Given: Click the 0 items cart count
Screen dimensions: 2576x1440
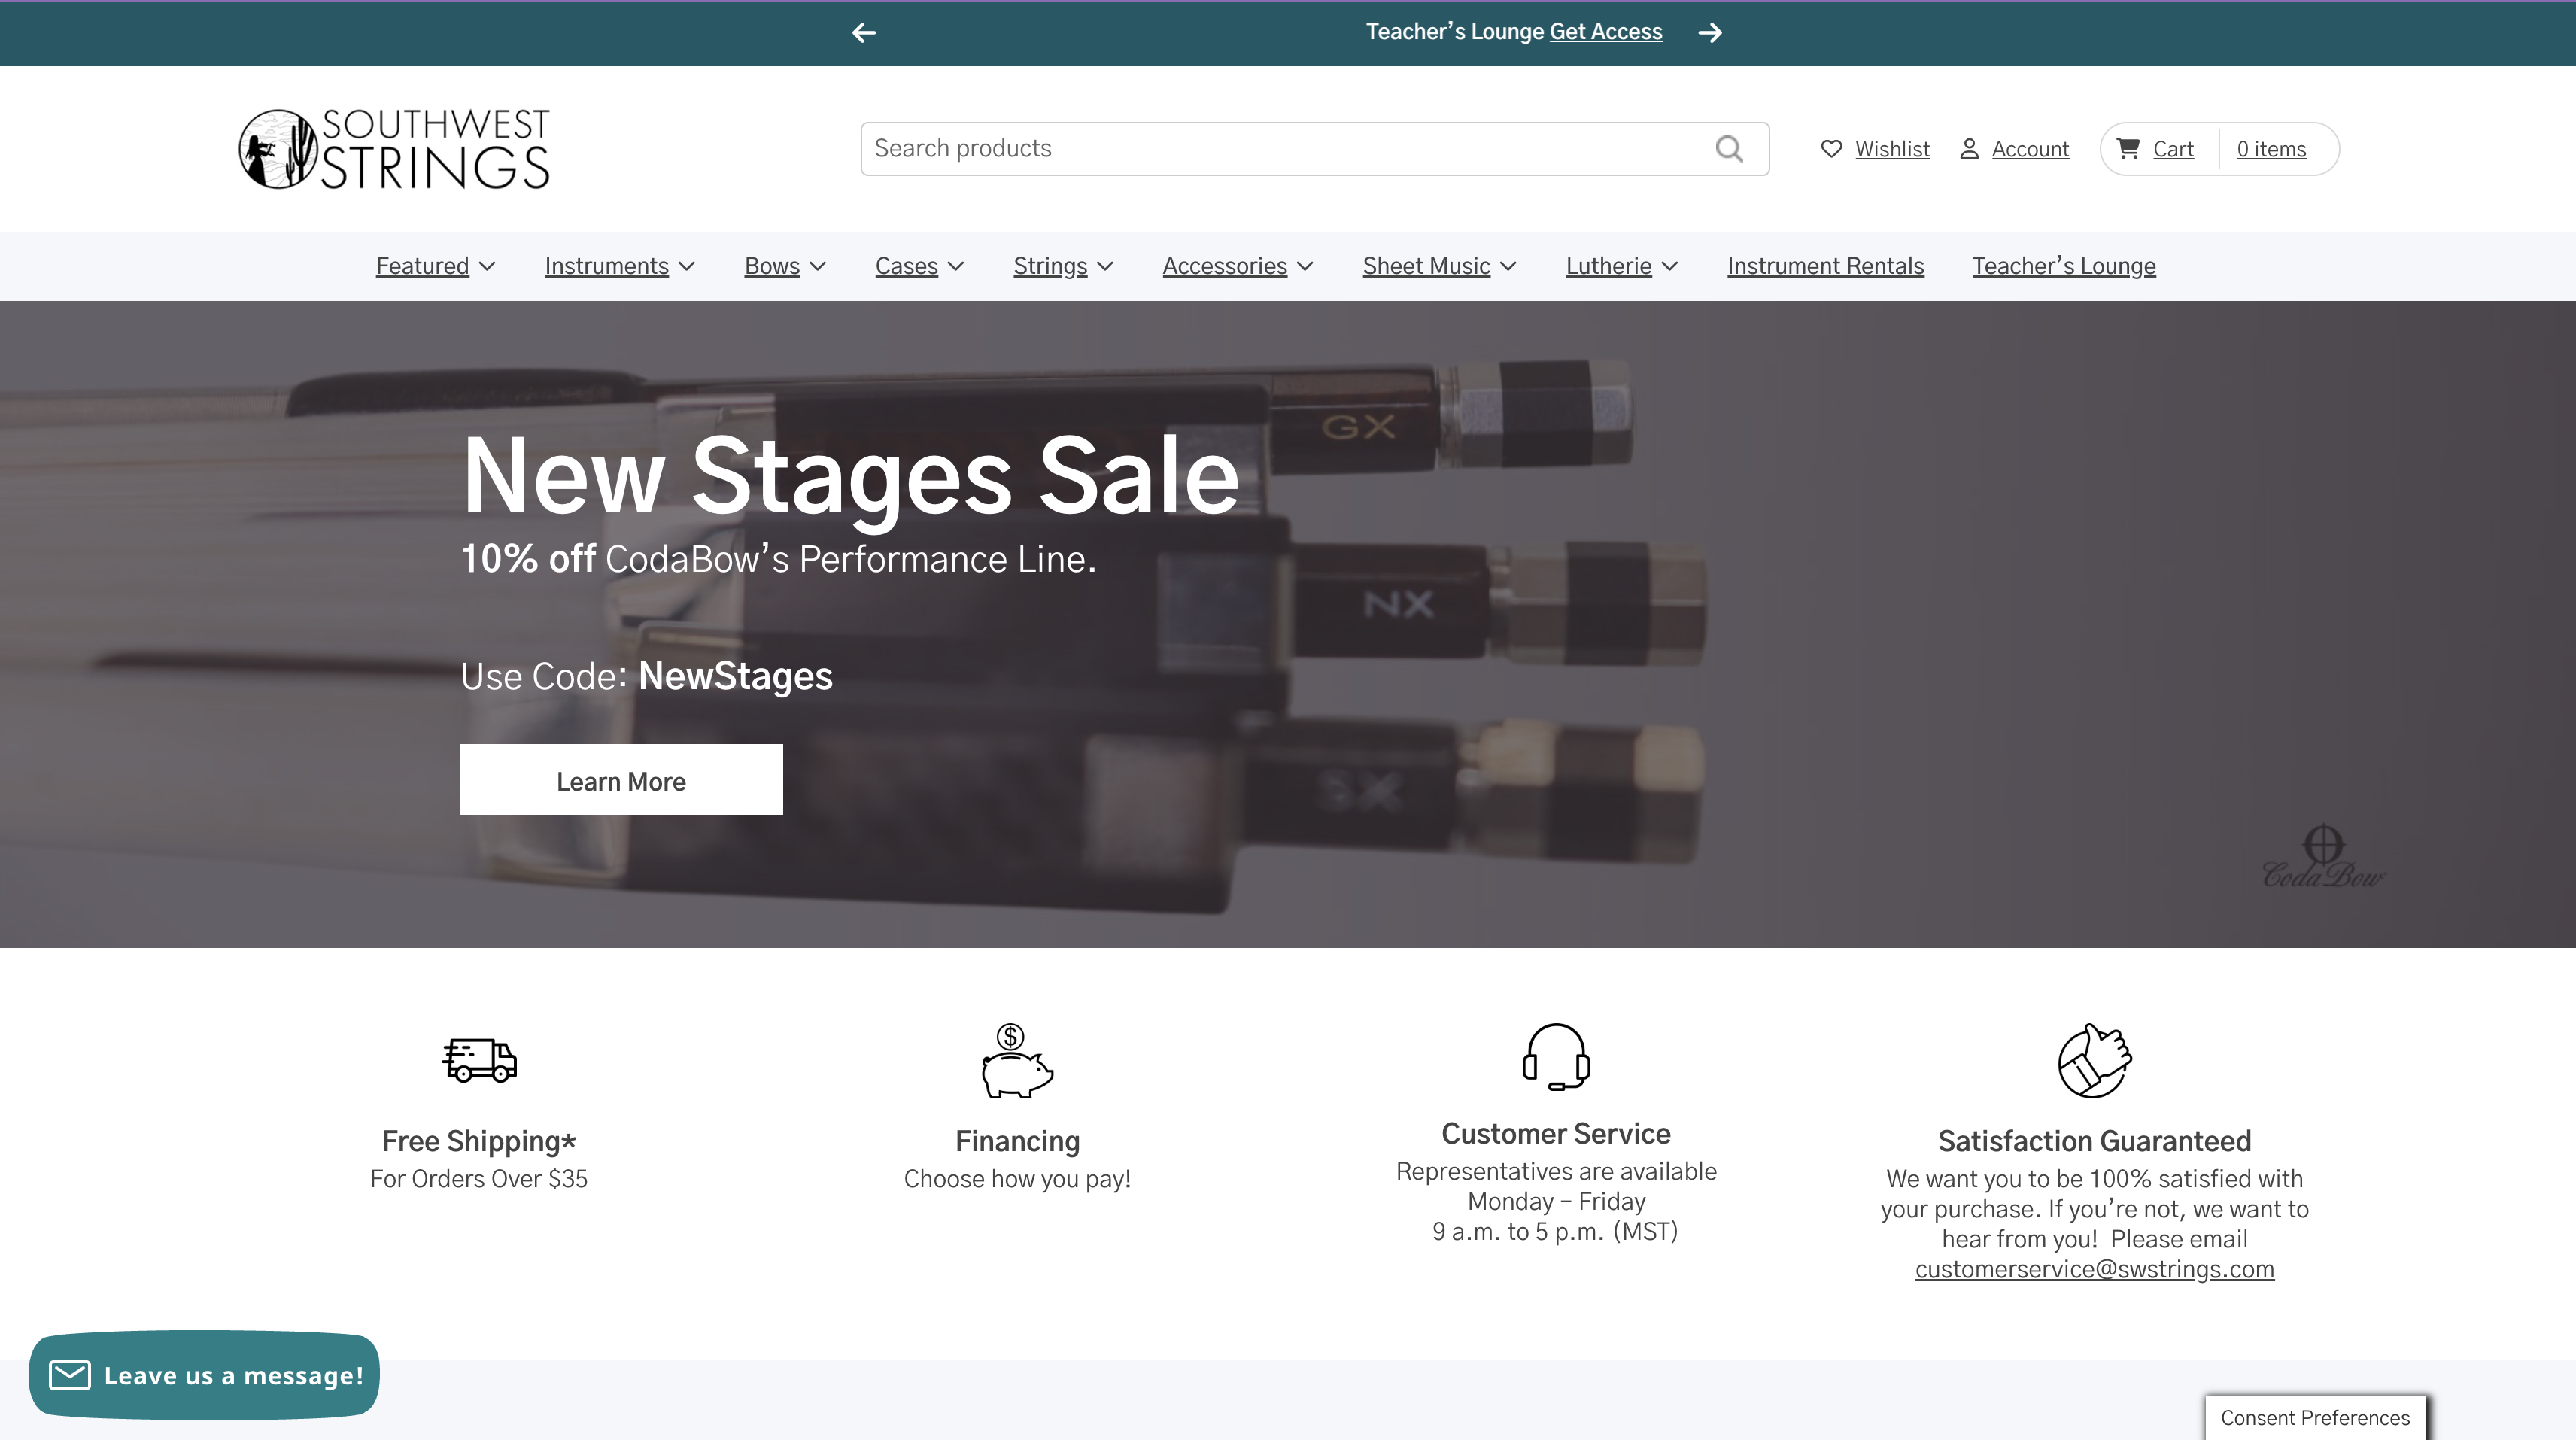Looking at the screenshot, I should click(2271, 149).
